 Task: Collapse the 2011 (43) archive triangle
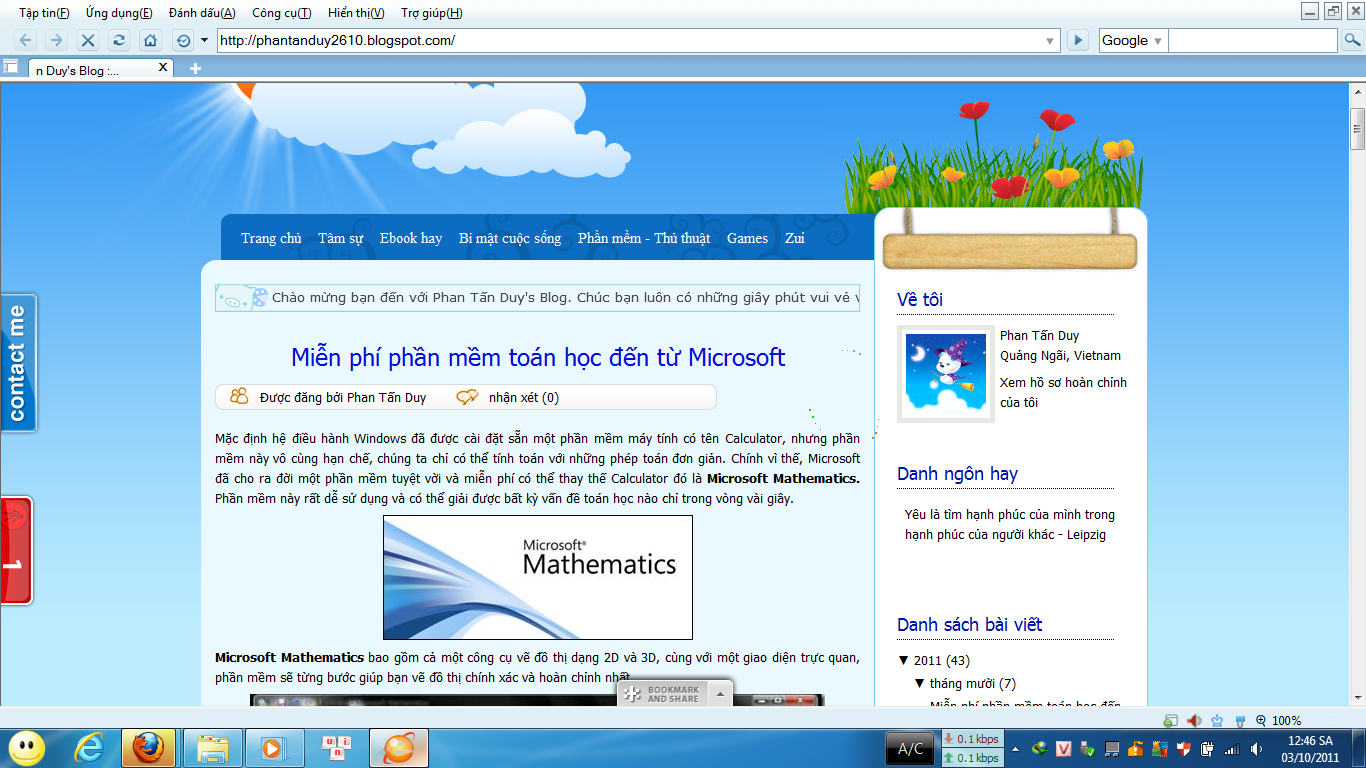[x=904, y=660]
